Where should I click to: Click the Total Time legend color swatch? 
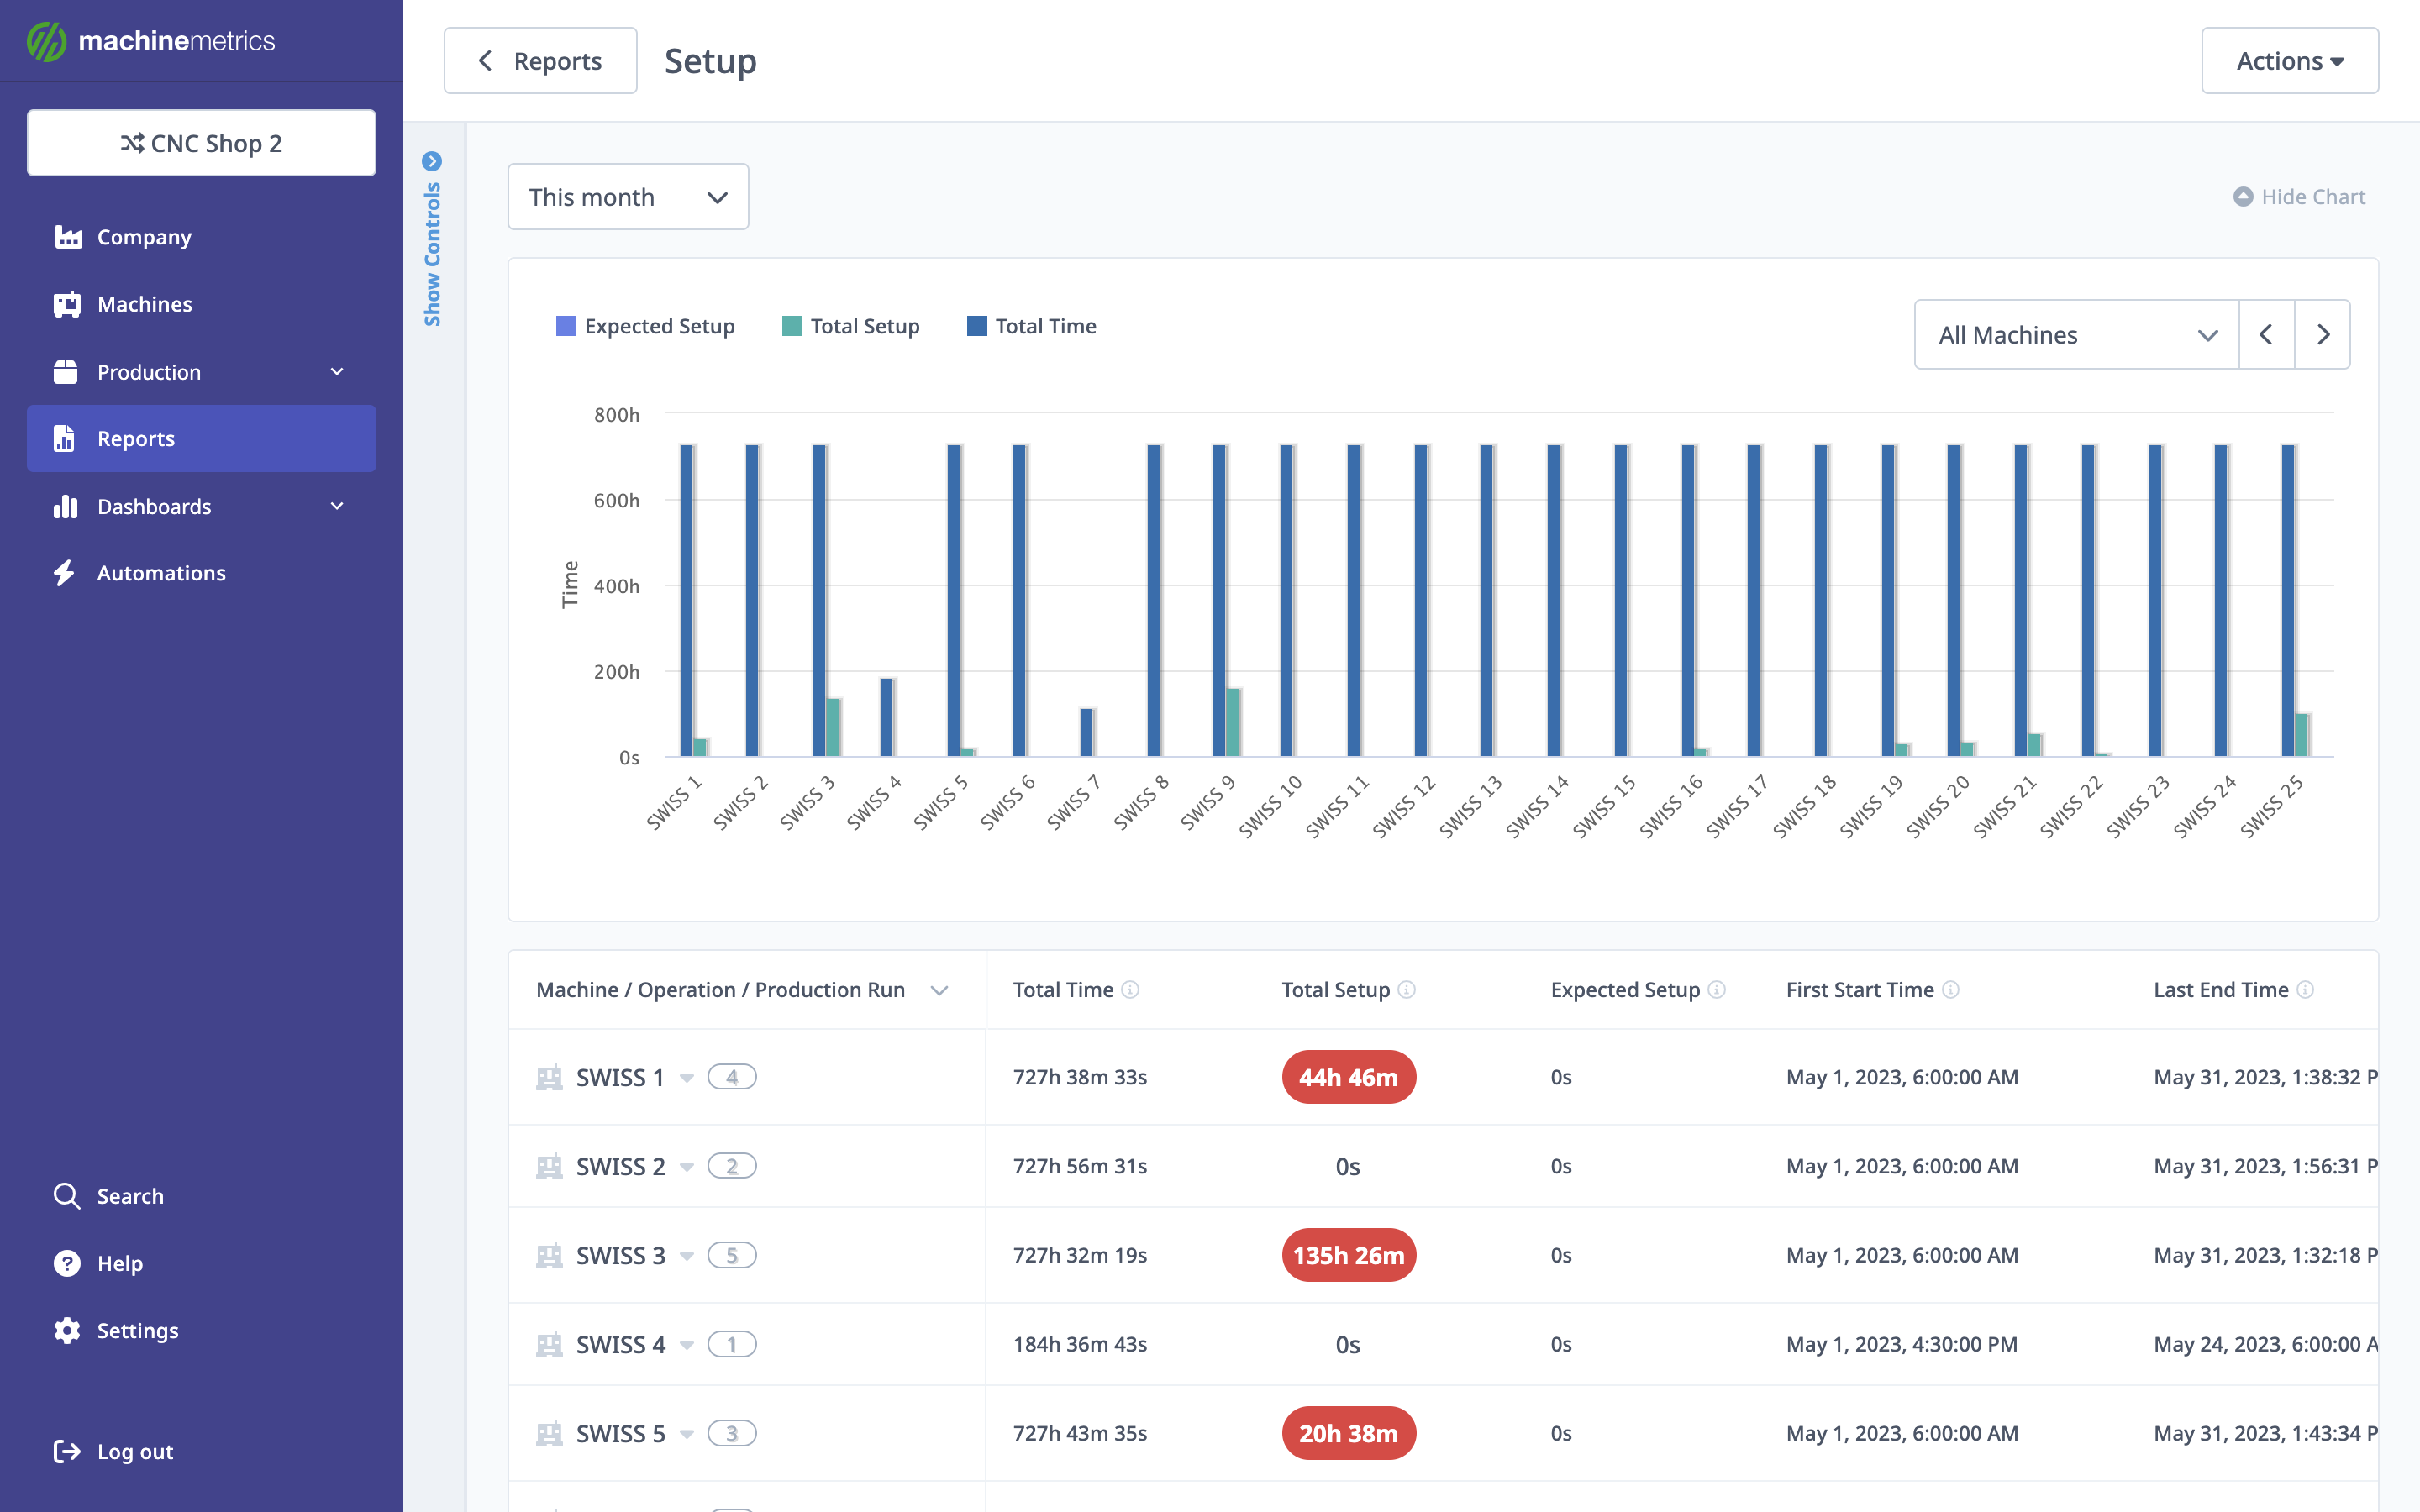(977, 326)
